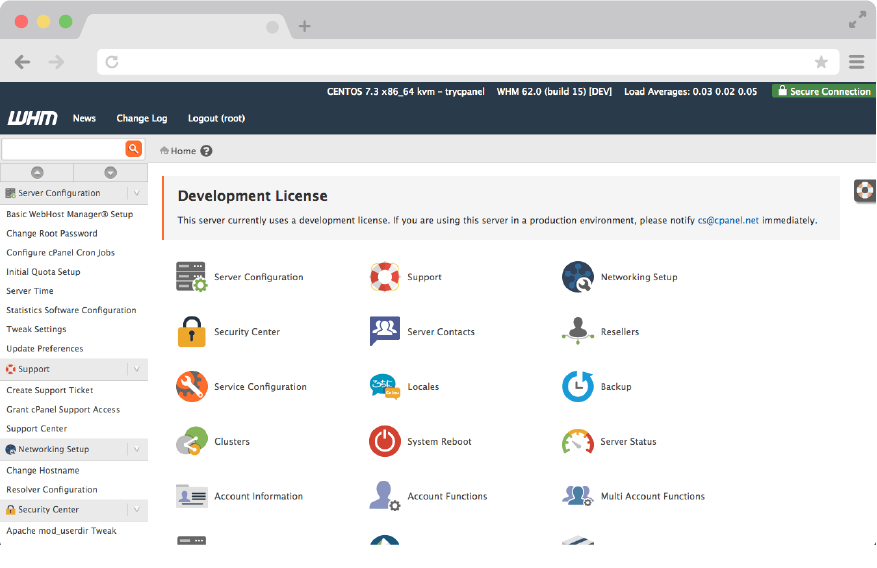Open Tweak Settings sidebar link
The image size is (877, 568).
(36, 329)
